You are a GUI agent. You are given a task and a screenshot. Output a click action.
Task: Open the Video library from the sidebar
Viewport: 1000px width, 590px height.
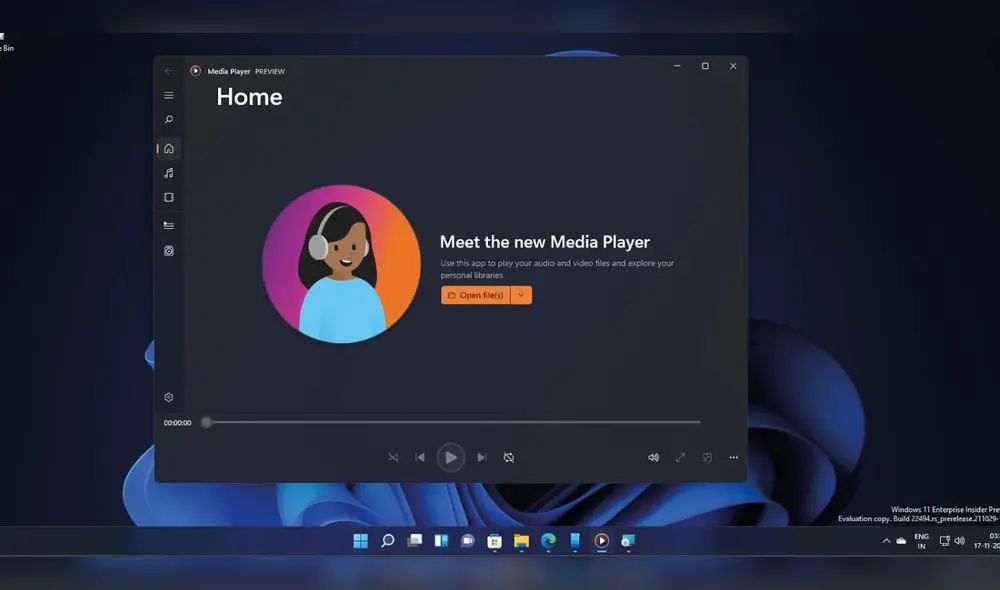(x=169, y=196)
